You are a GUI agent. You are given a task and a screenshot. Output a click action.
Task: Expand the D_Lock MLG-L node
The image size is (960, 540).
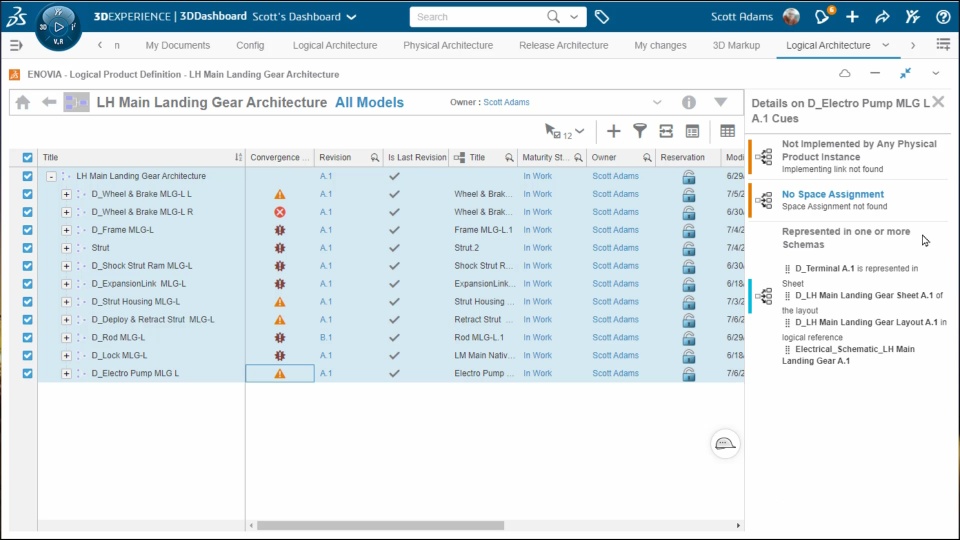click(x=66, y=356)
